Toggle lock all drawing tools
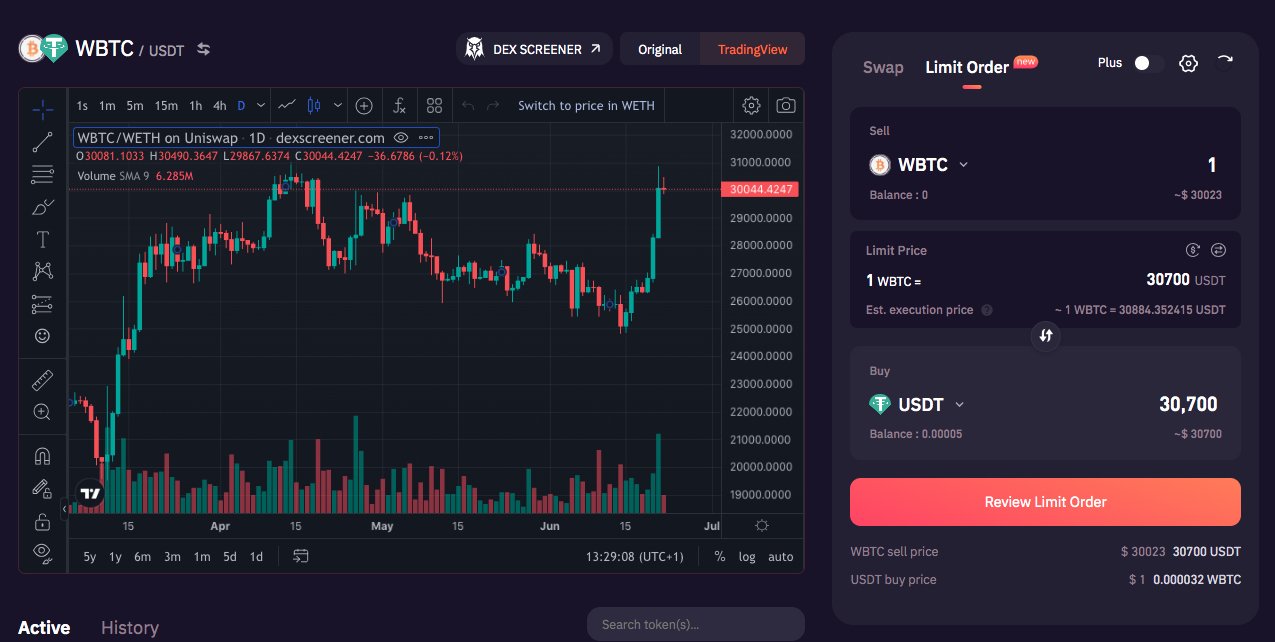This screenshot has width=1275, height=642. (42, 521)
